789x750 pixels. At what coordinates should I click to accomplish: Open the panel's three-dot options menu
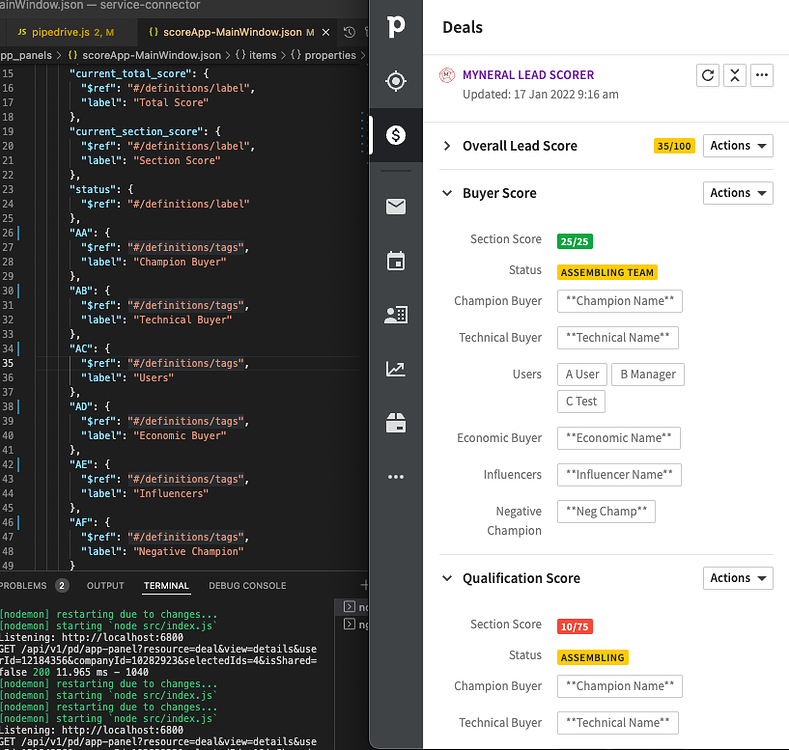[762, 76]
